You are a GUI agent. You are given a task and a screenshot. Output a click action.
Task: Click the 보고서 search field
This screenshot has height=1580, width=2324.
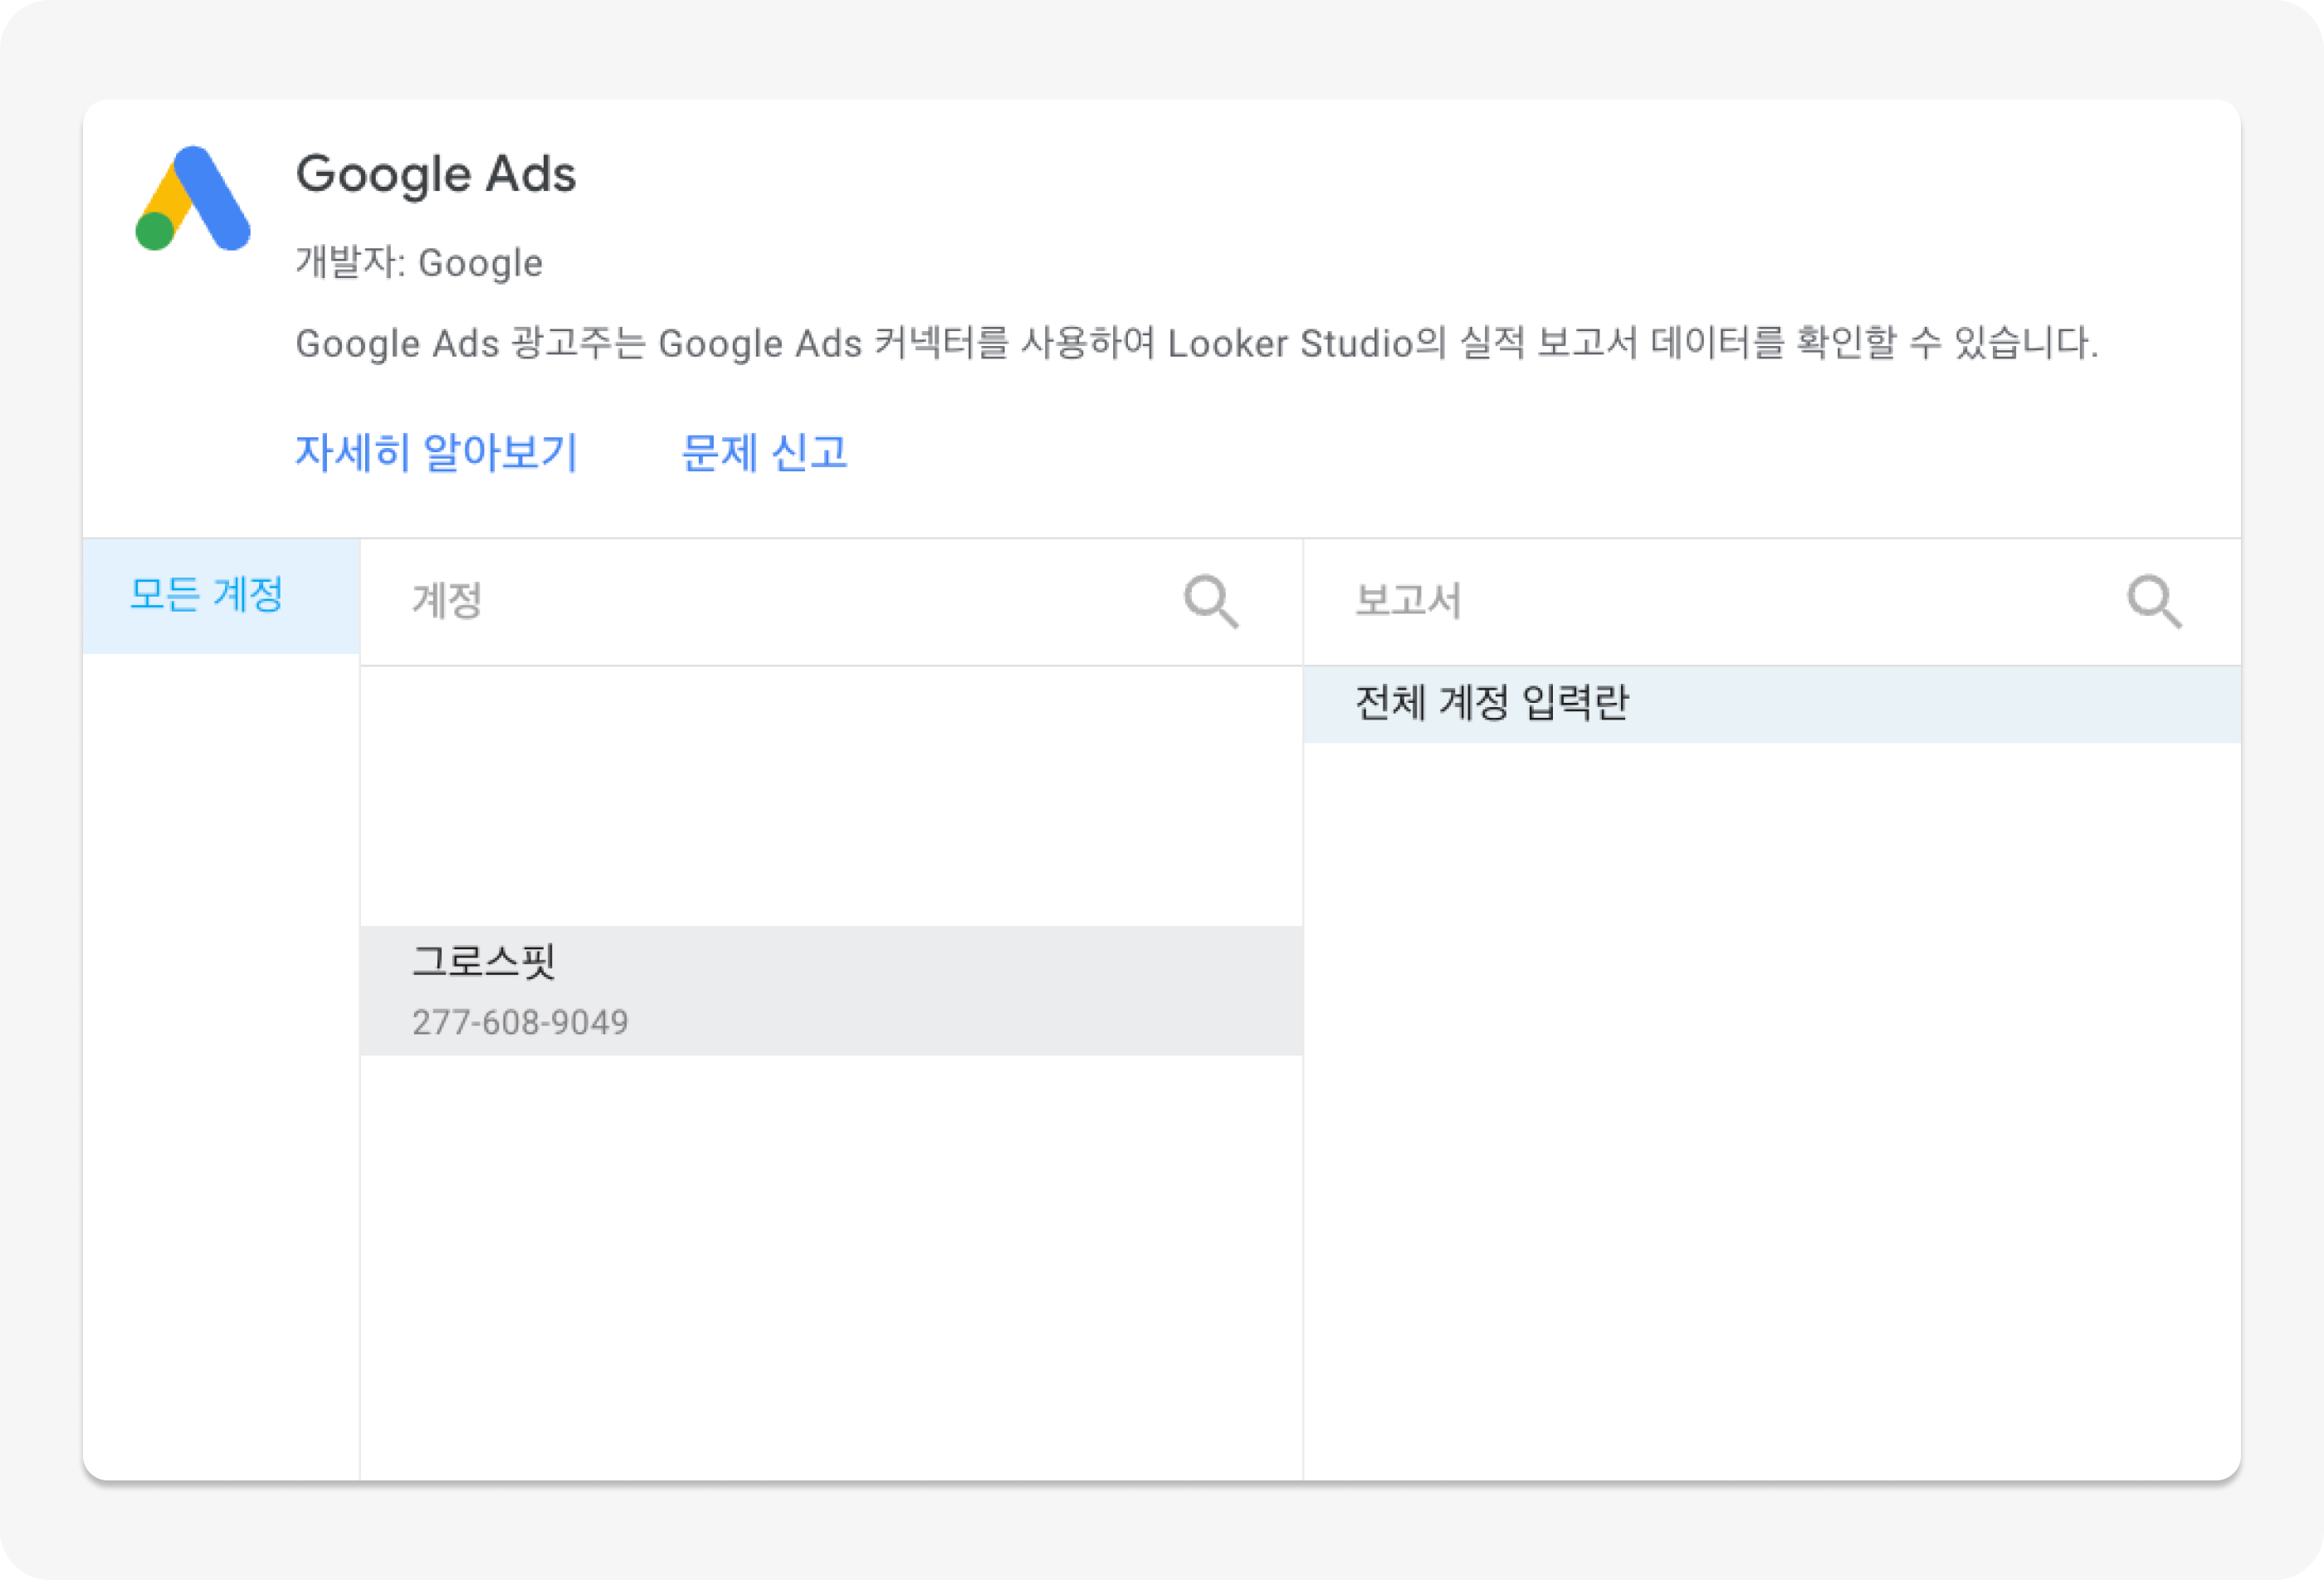(1772, 602)
